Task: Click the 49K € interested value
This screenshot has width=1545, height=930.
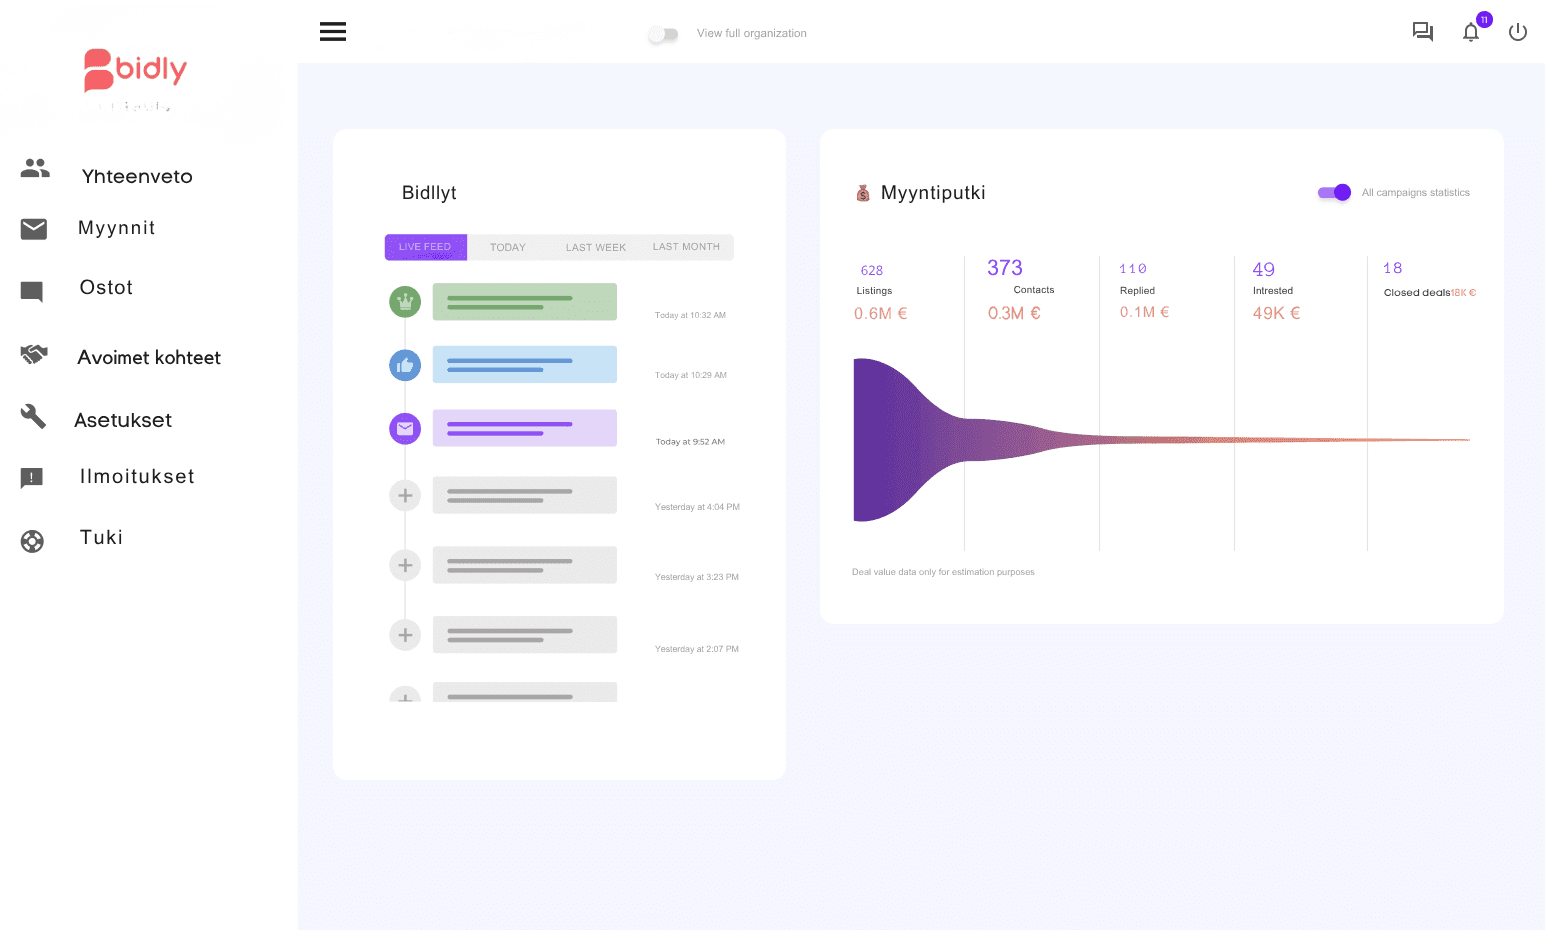Action: point(1277,313)
